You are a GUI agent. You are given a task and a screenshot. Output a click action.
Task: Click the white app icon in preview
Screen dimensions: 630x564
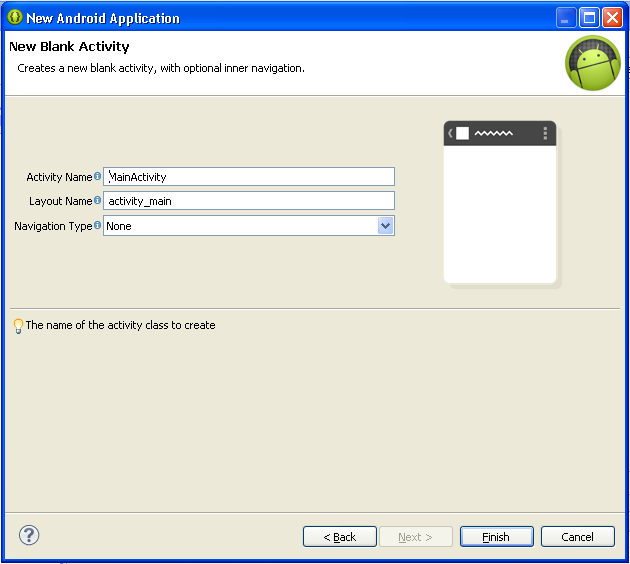tap(462, 133)
